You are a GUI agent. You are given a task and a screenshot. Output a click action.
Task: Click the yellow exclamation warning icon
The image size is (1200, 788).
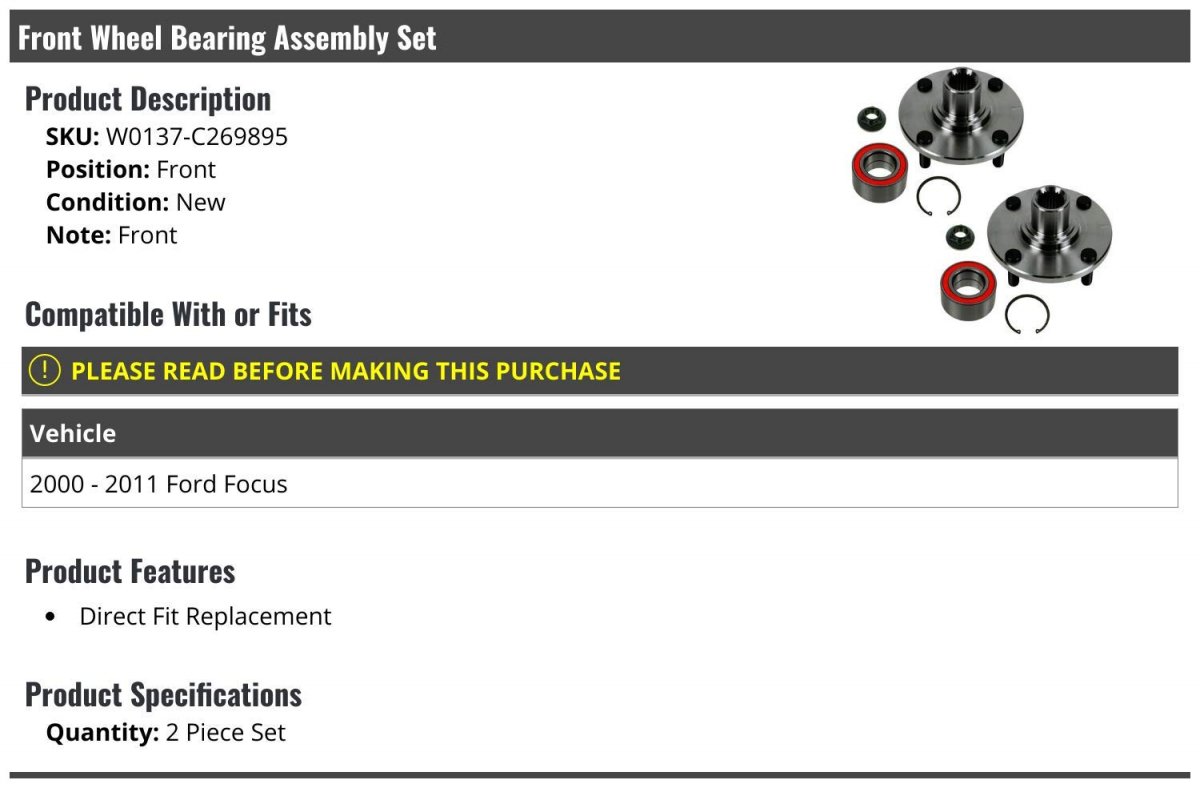tap(45, 371)
